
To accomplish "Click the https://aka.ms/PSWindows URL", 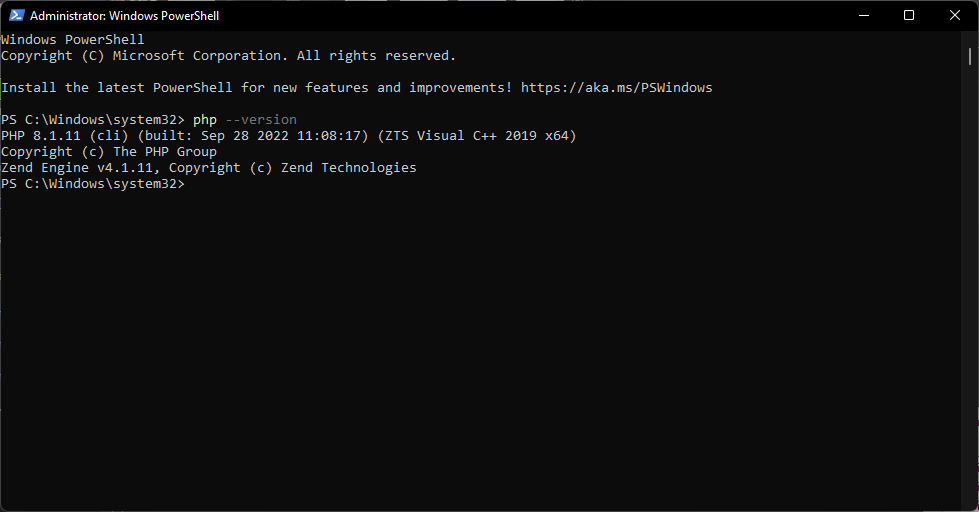I will tap(616, 87).
